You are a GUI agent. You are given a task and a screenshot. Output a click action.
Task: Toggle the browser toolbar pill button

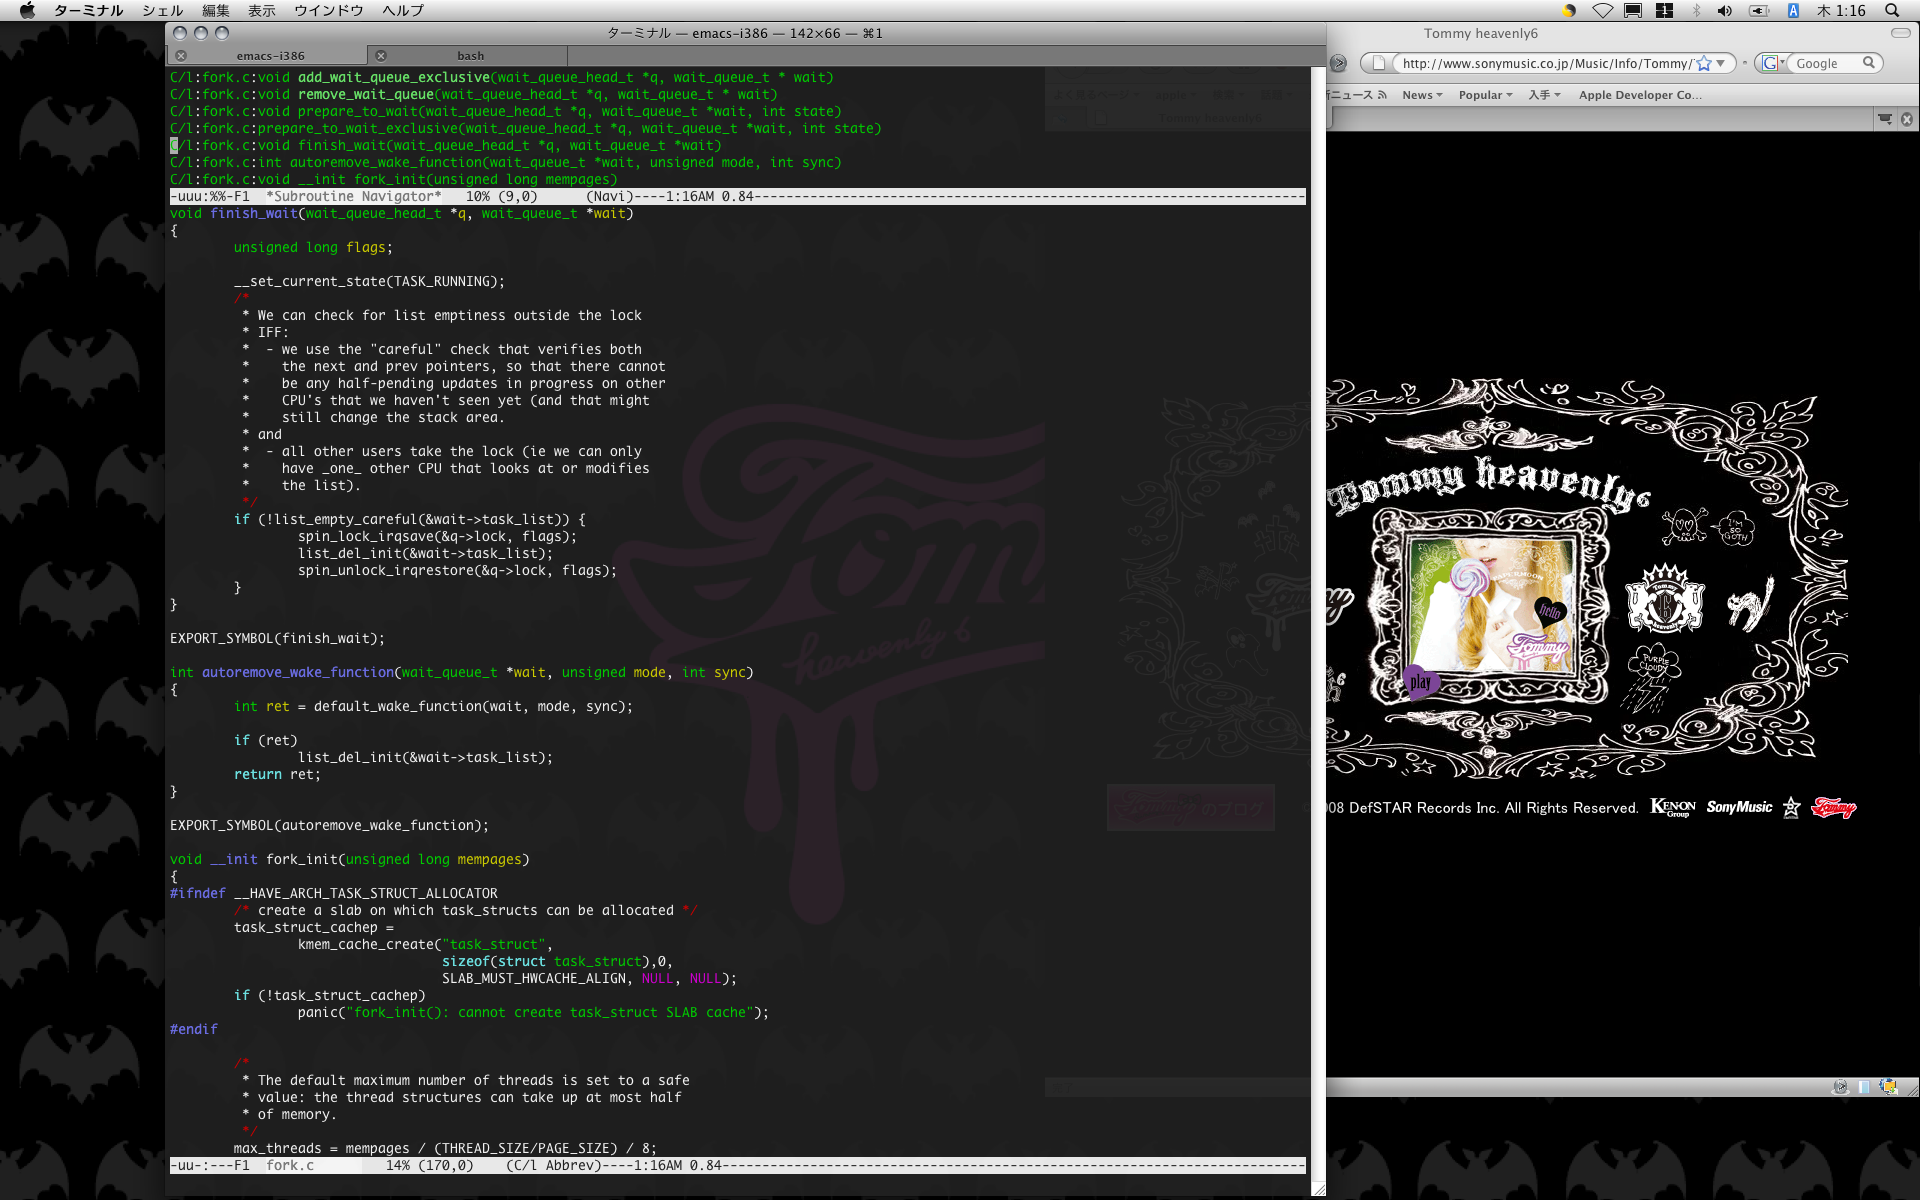pyautogui.click(x=1901, y=33)
